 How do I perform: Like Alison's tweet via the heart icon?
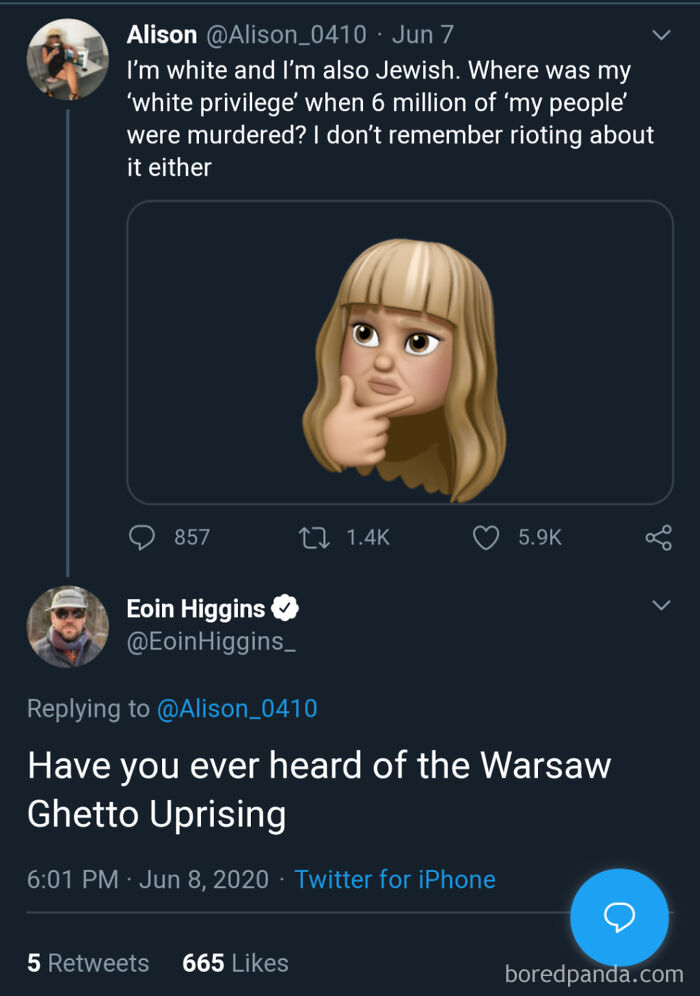click(x=485, y=537)
